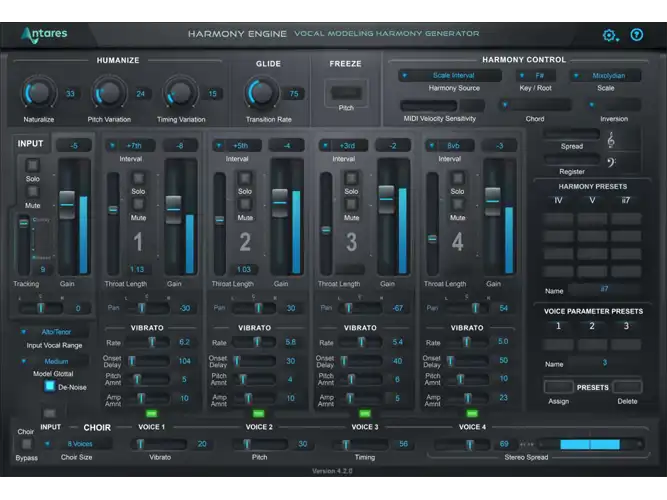
Task: Toggle Voice 2 choir green indicator
Action: point(259,413)
